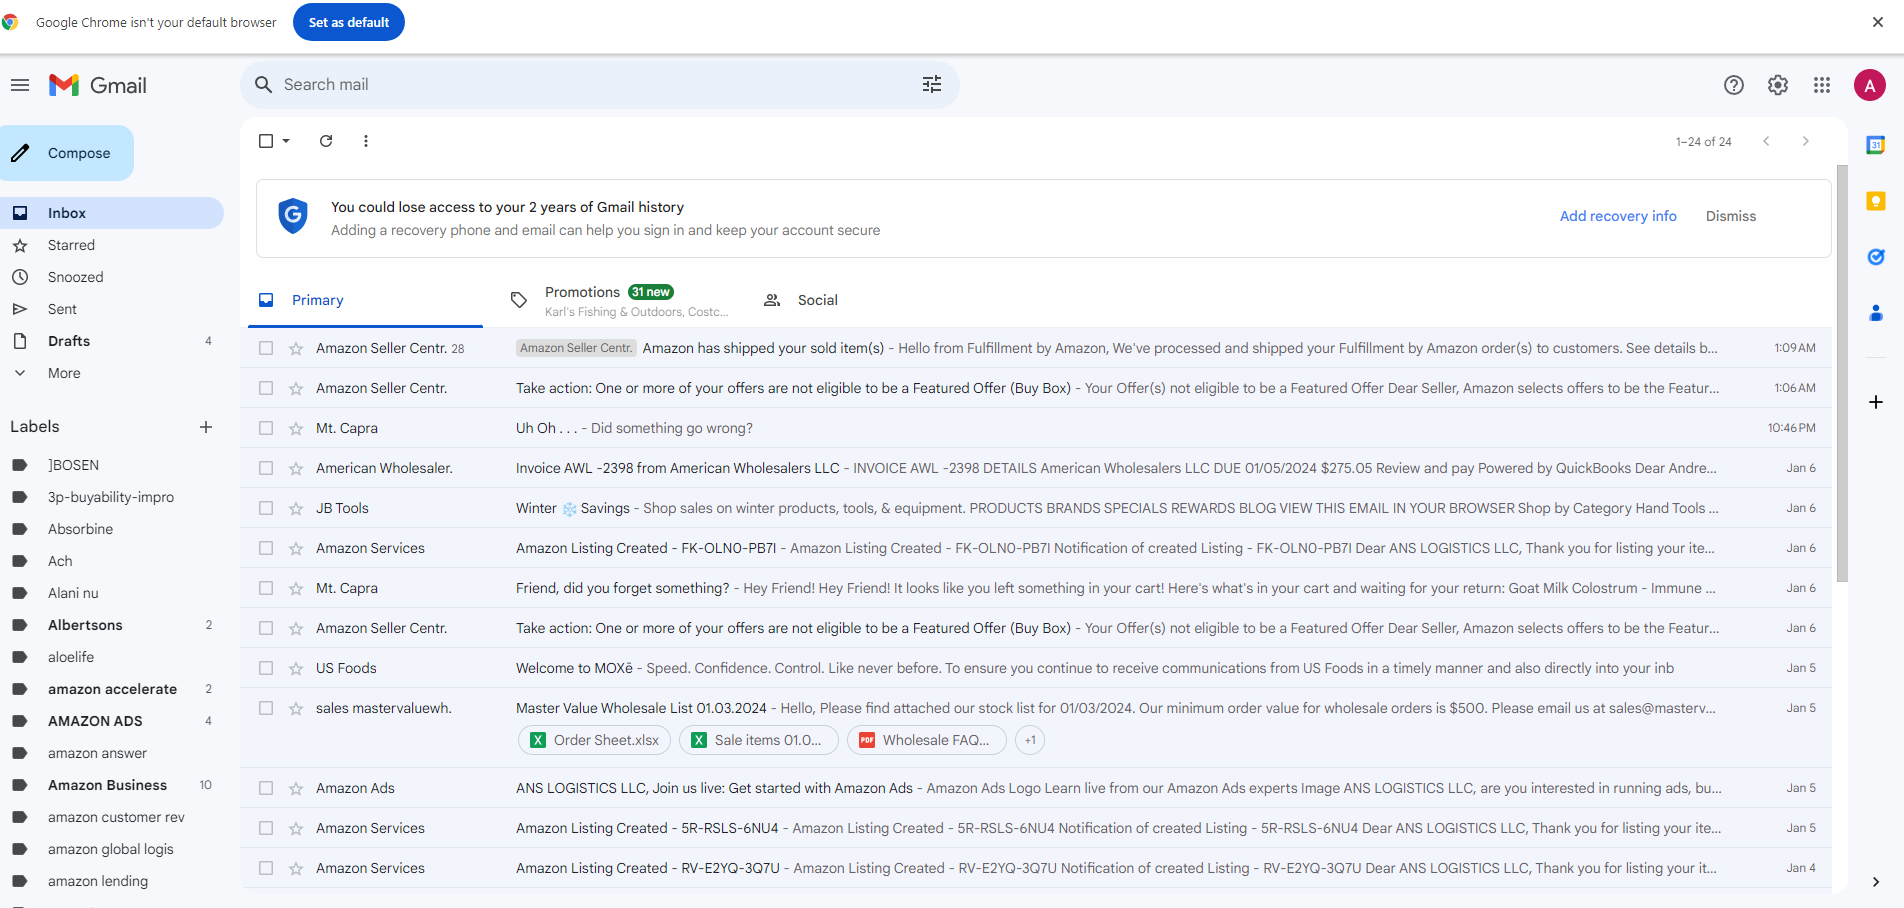Create new label with plus icon
This screenshot has height=908, width=1904.
[x=206, y=427]
